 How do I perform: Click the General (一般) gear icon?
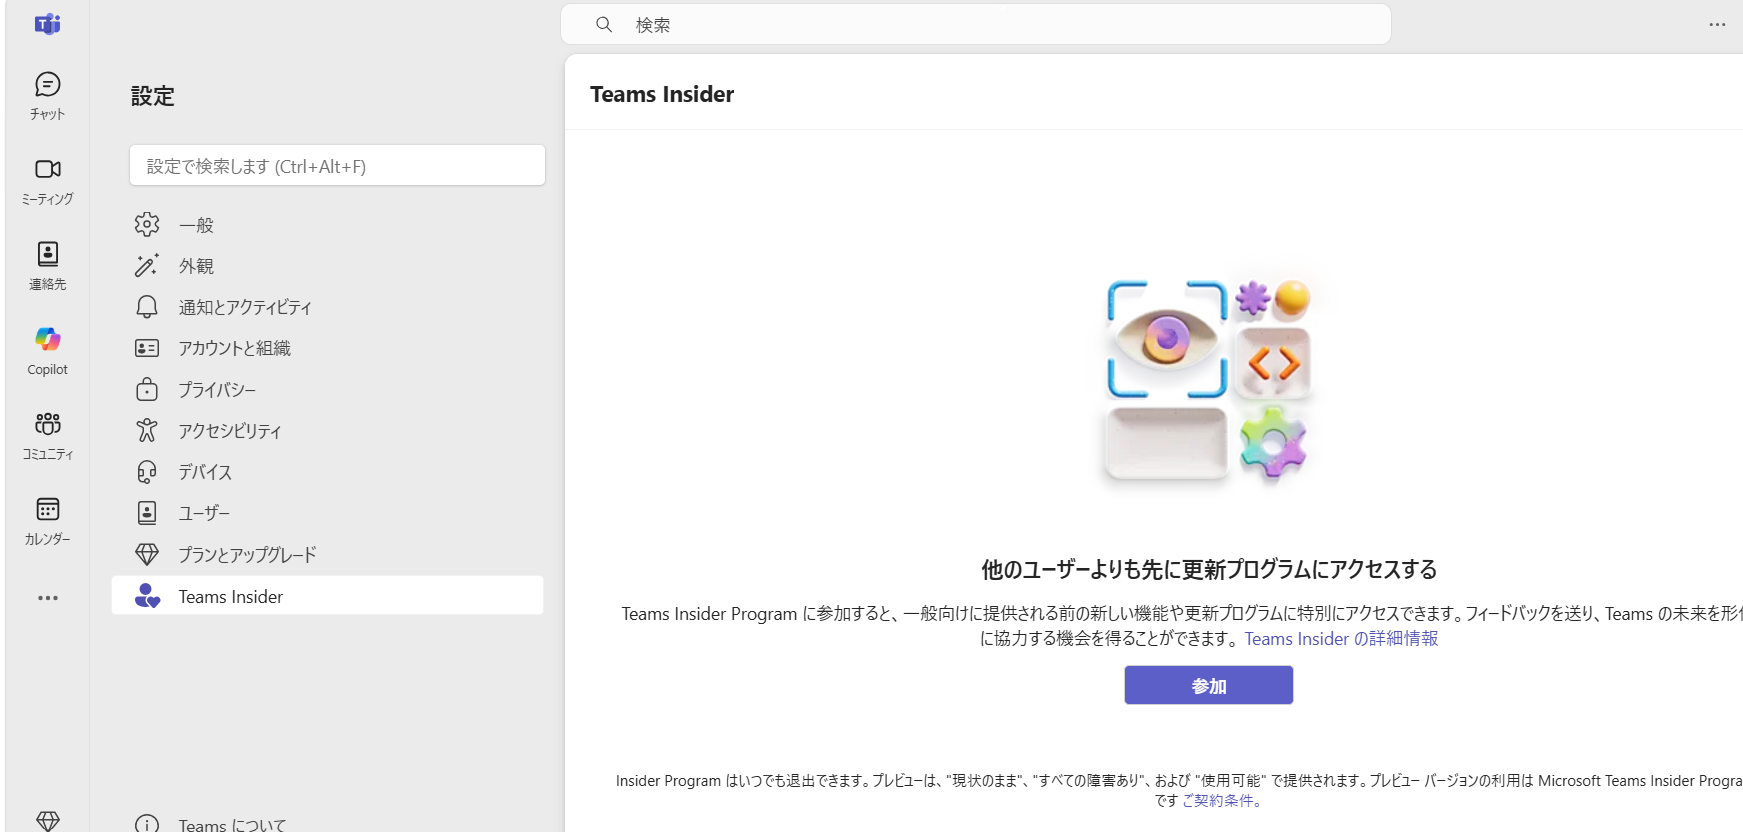[147, 224]
